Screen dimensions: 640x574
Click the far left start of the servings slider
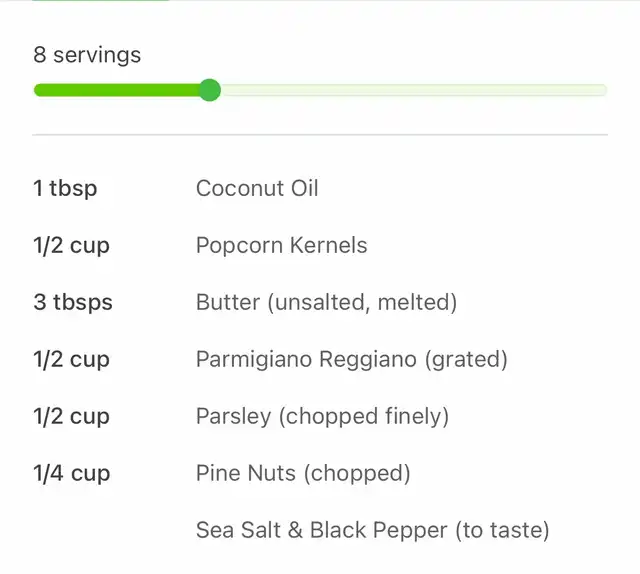39,90
